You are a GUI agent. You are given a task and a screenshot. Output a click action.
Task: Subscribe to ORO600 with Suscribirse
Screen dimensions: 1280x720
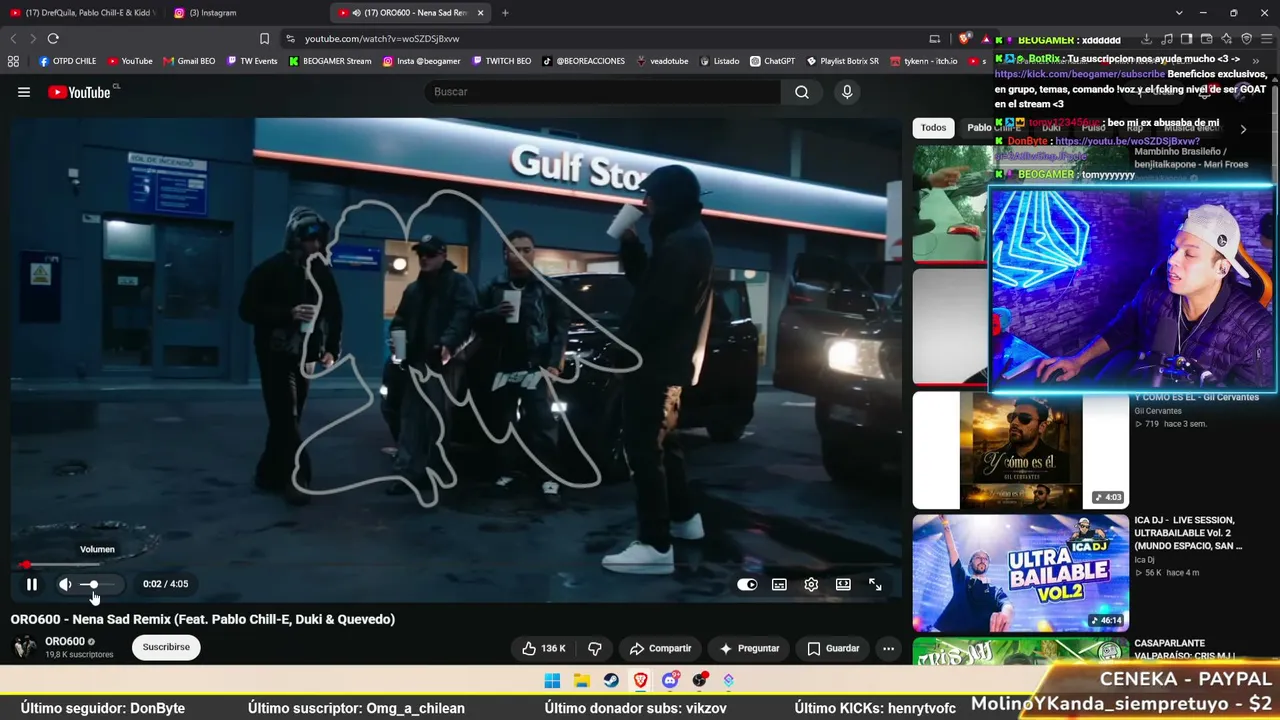coord(166,647)
